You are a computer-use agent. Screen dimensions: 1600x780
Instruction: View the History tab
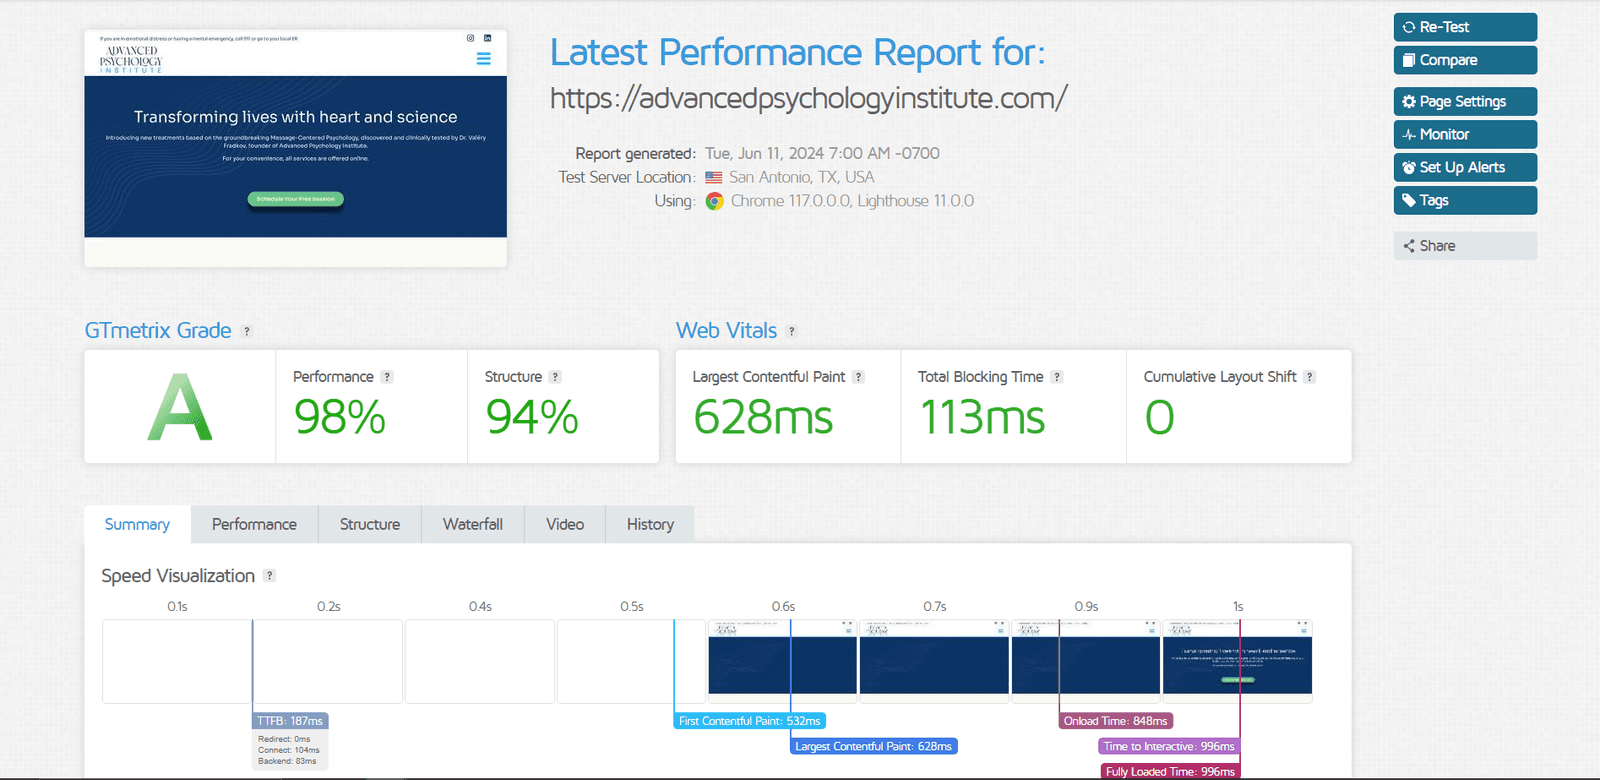(x=650, y=524)
